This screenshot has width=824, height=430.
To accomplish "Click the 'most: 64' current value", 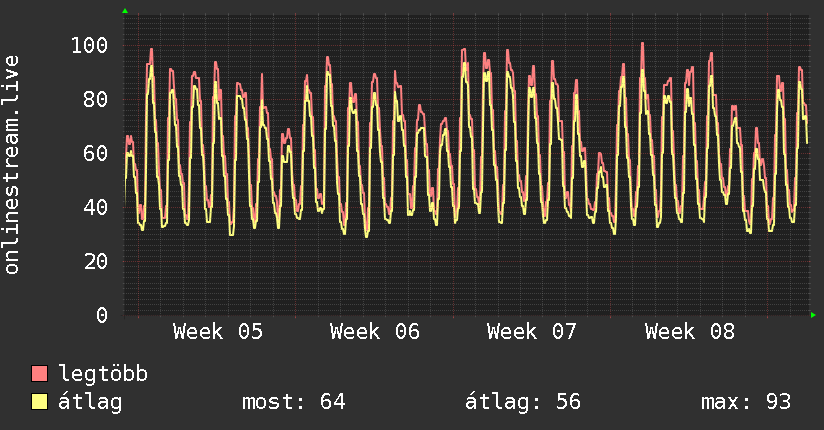I will pos(294,402).
